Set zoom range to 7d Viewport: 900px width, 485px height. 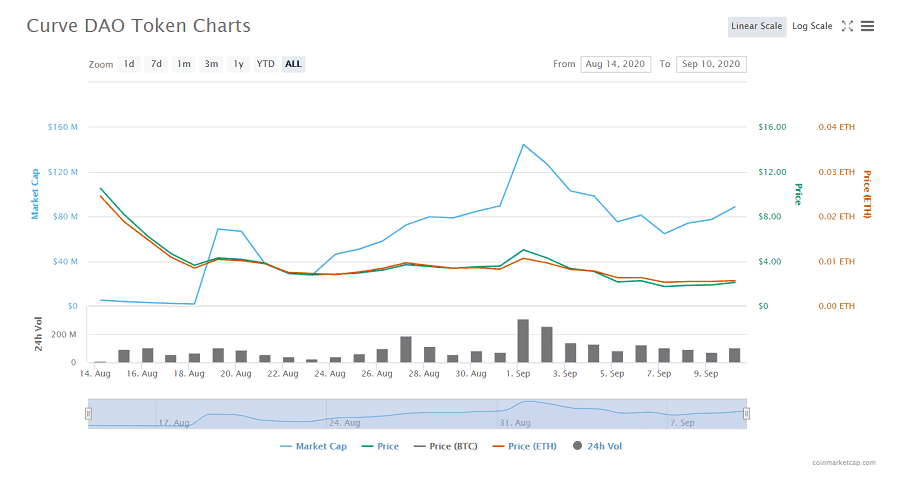[156, 64]
